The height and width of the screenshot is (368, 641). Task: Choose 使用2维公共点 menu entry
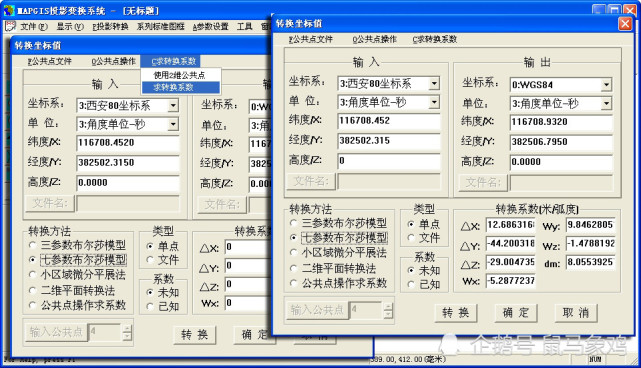click(181, 75)
